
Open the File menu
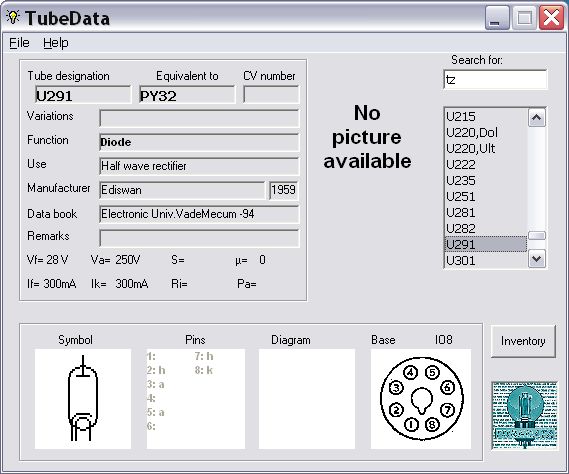pos(19,43)
